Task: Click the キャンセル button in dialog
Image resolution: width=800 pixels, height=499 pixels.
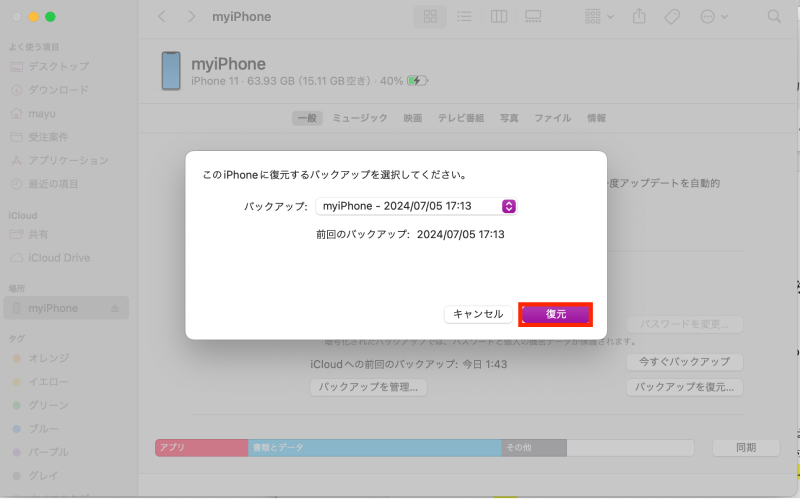Action: [478, 314]
